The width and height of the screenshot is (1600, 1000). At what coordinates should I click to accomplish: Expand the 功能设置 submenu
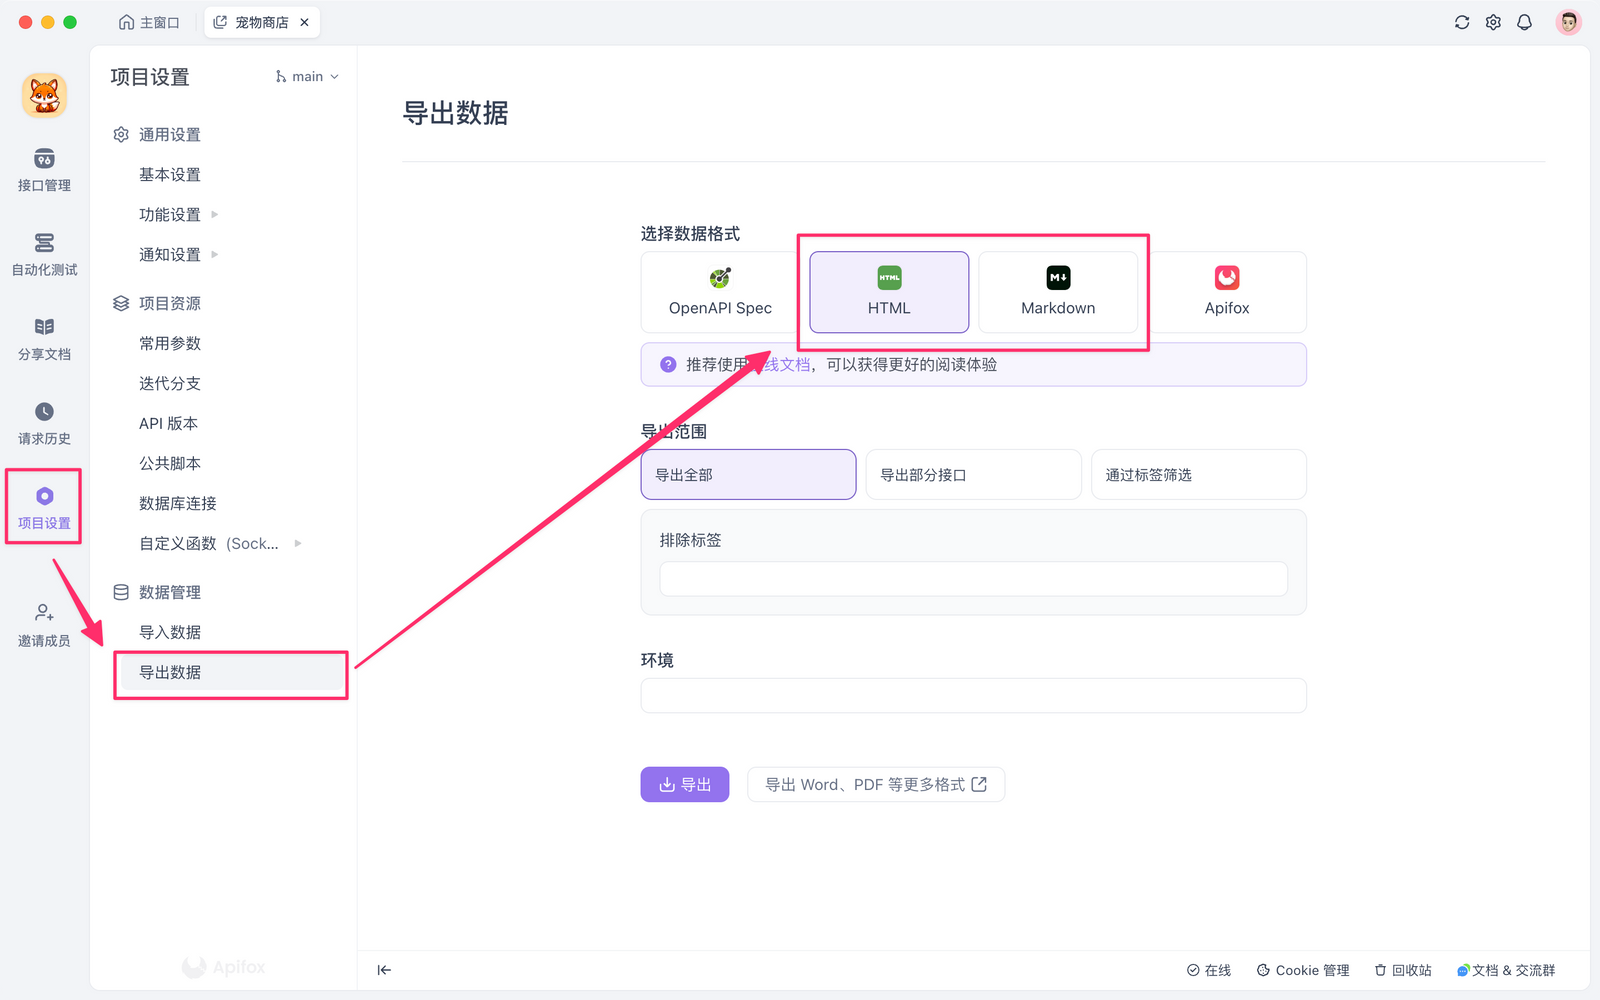[x=169, y=214]
